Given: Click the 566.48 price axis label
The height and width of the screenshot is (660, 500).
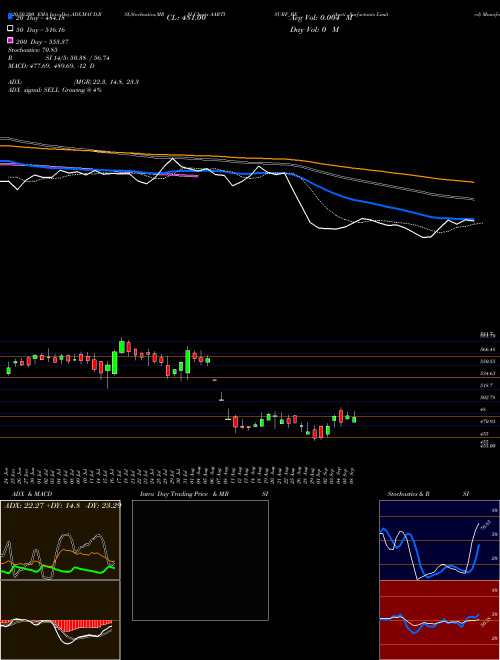Looking at the screenshot, I should click(x=488, y=349).
